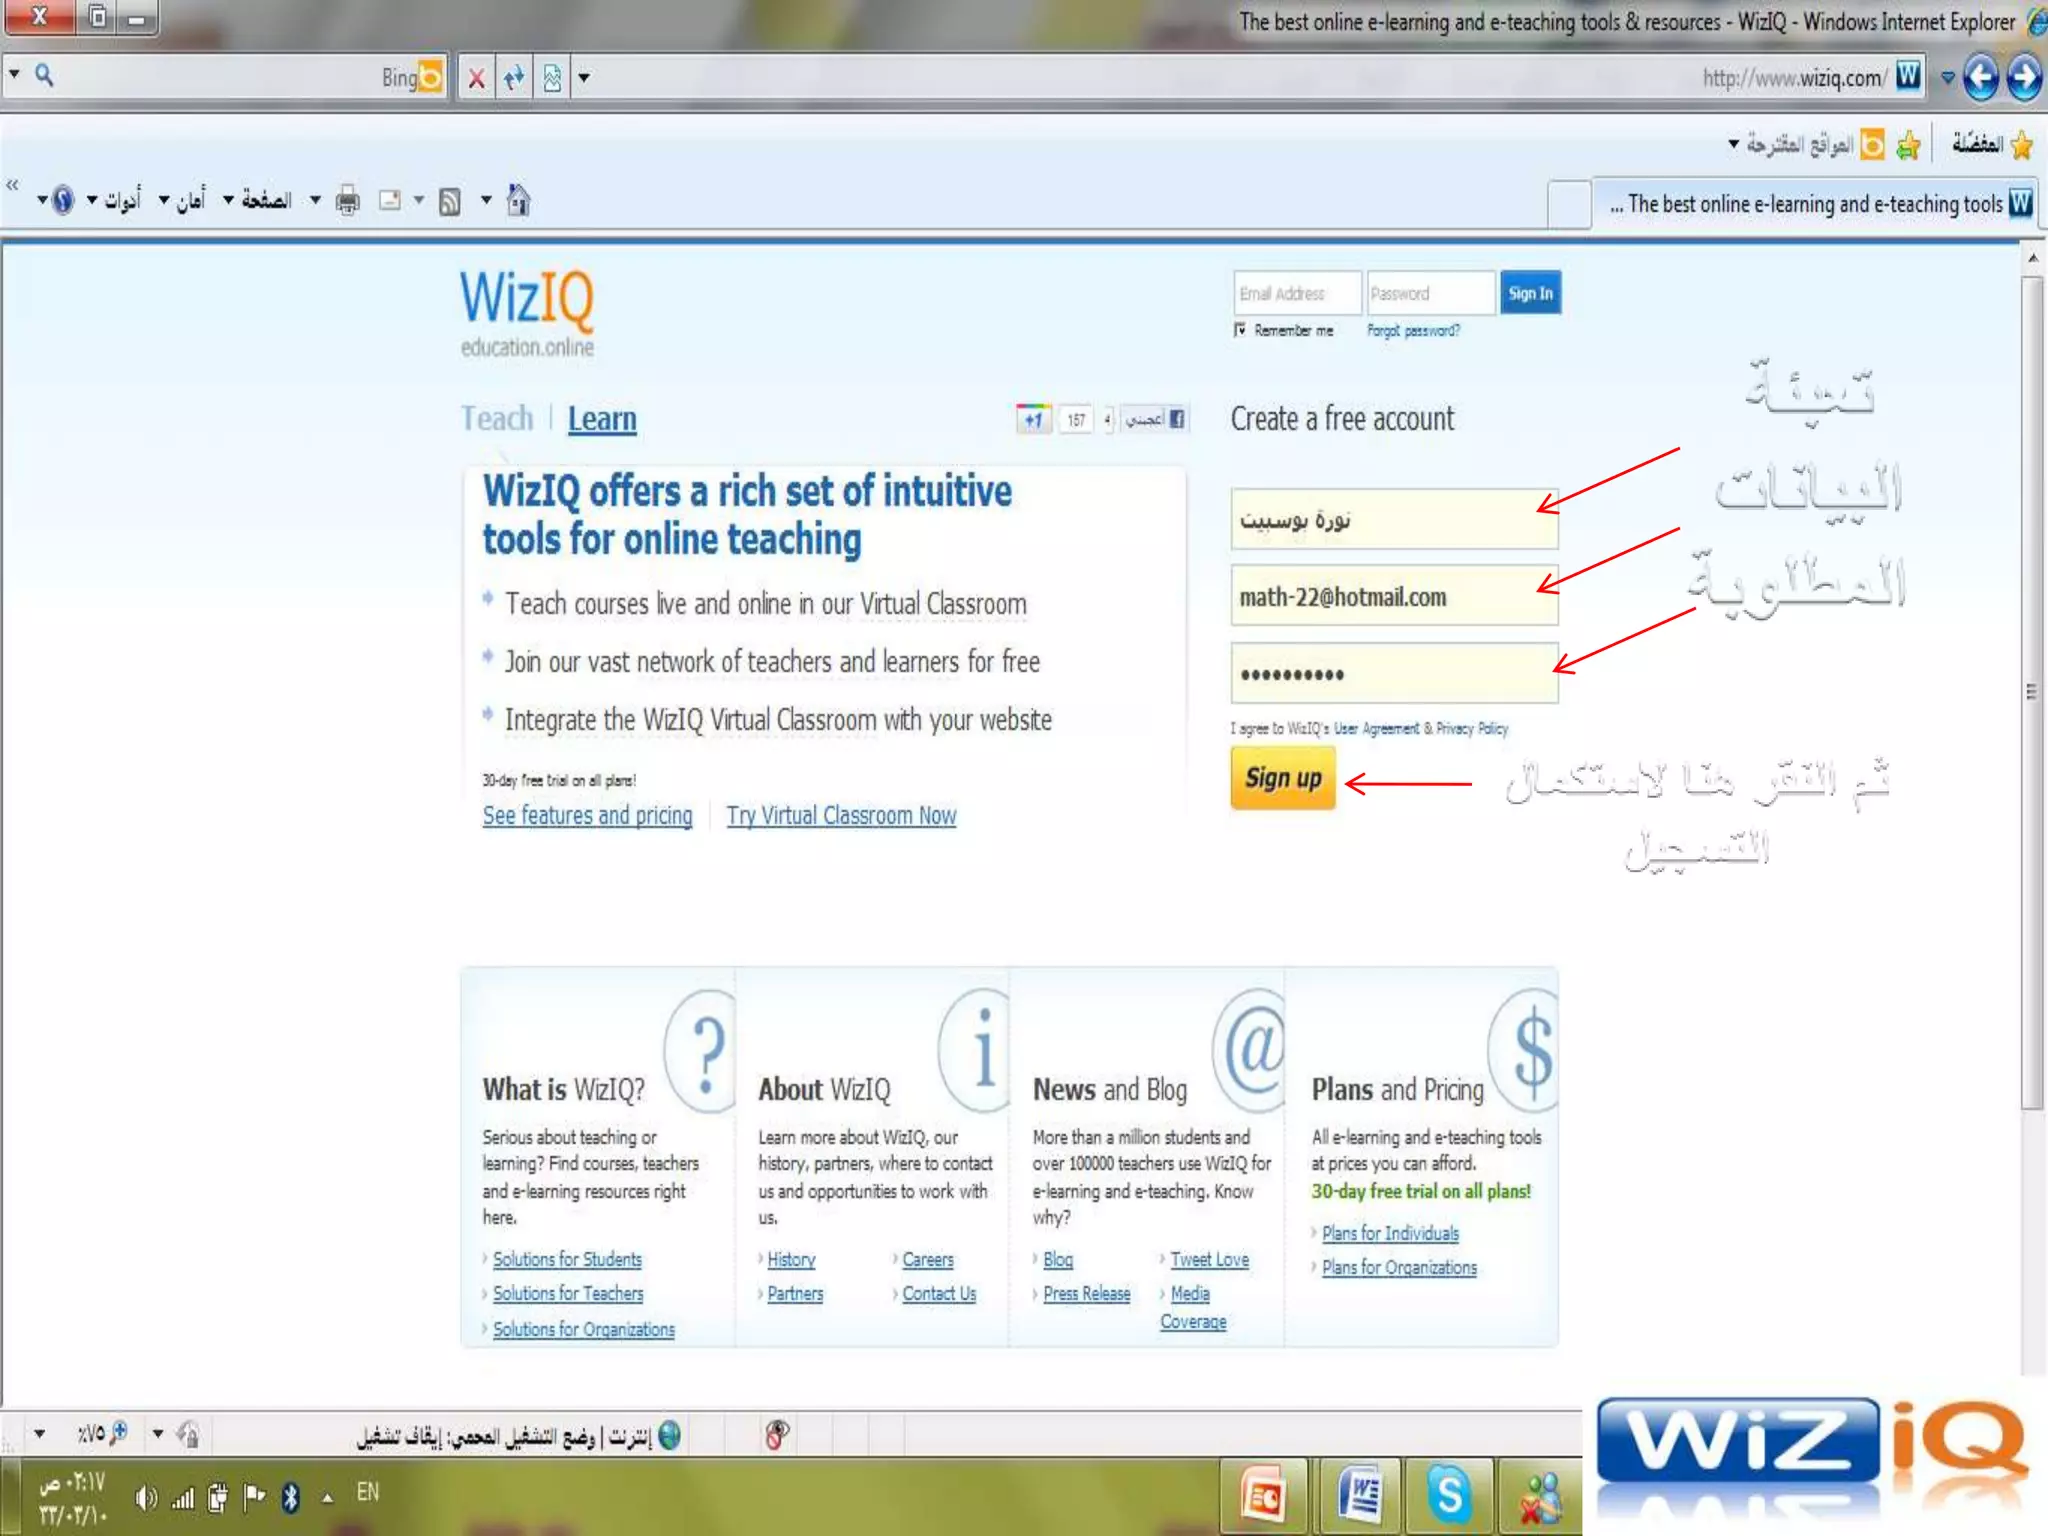Open the Bing search provider dropdown

pyautogui.click(x=14, y=75)
